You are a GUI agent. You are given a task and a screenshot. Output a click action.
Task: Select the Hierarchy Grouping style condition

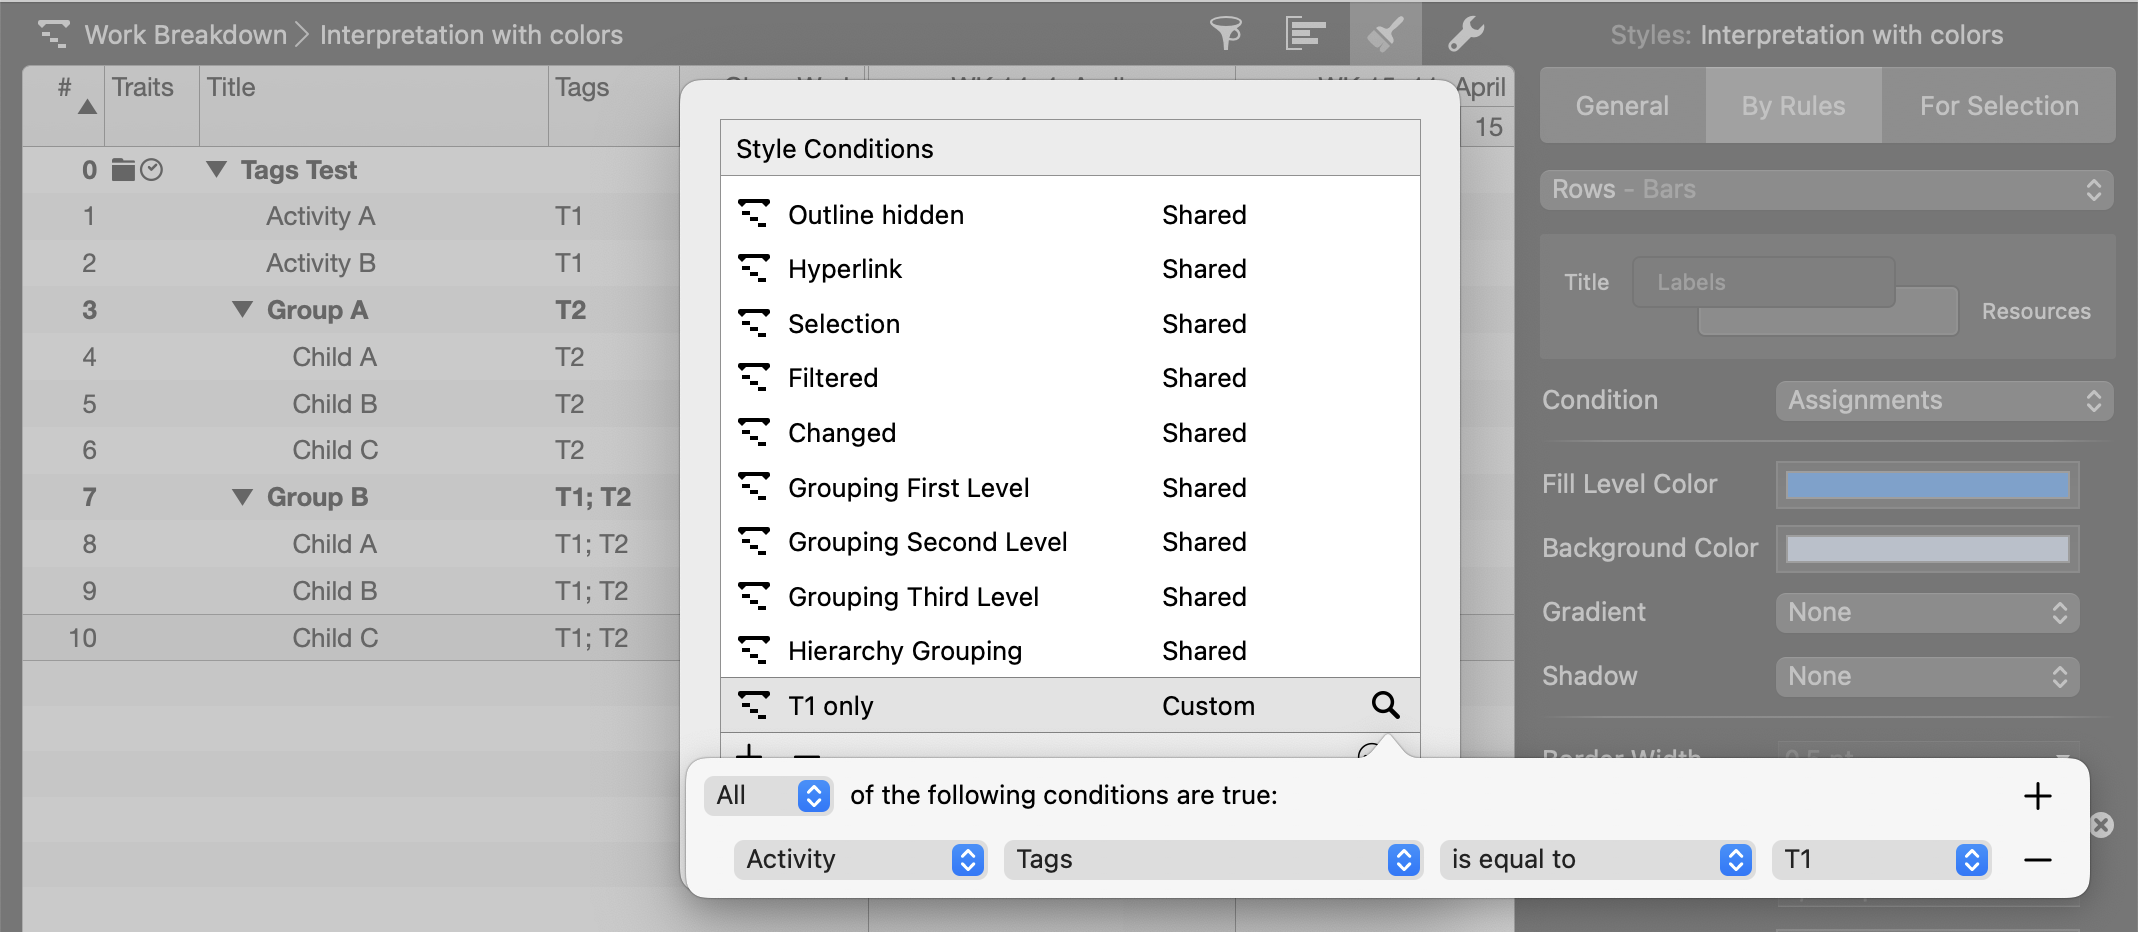[904, 651]
